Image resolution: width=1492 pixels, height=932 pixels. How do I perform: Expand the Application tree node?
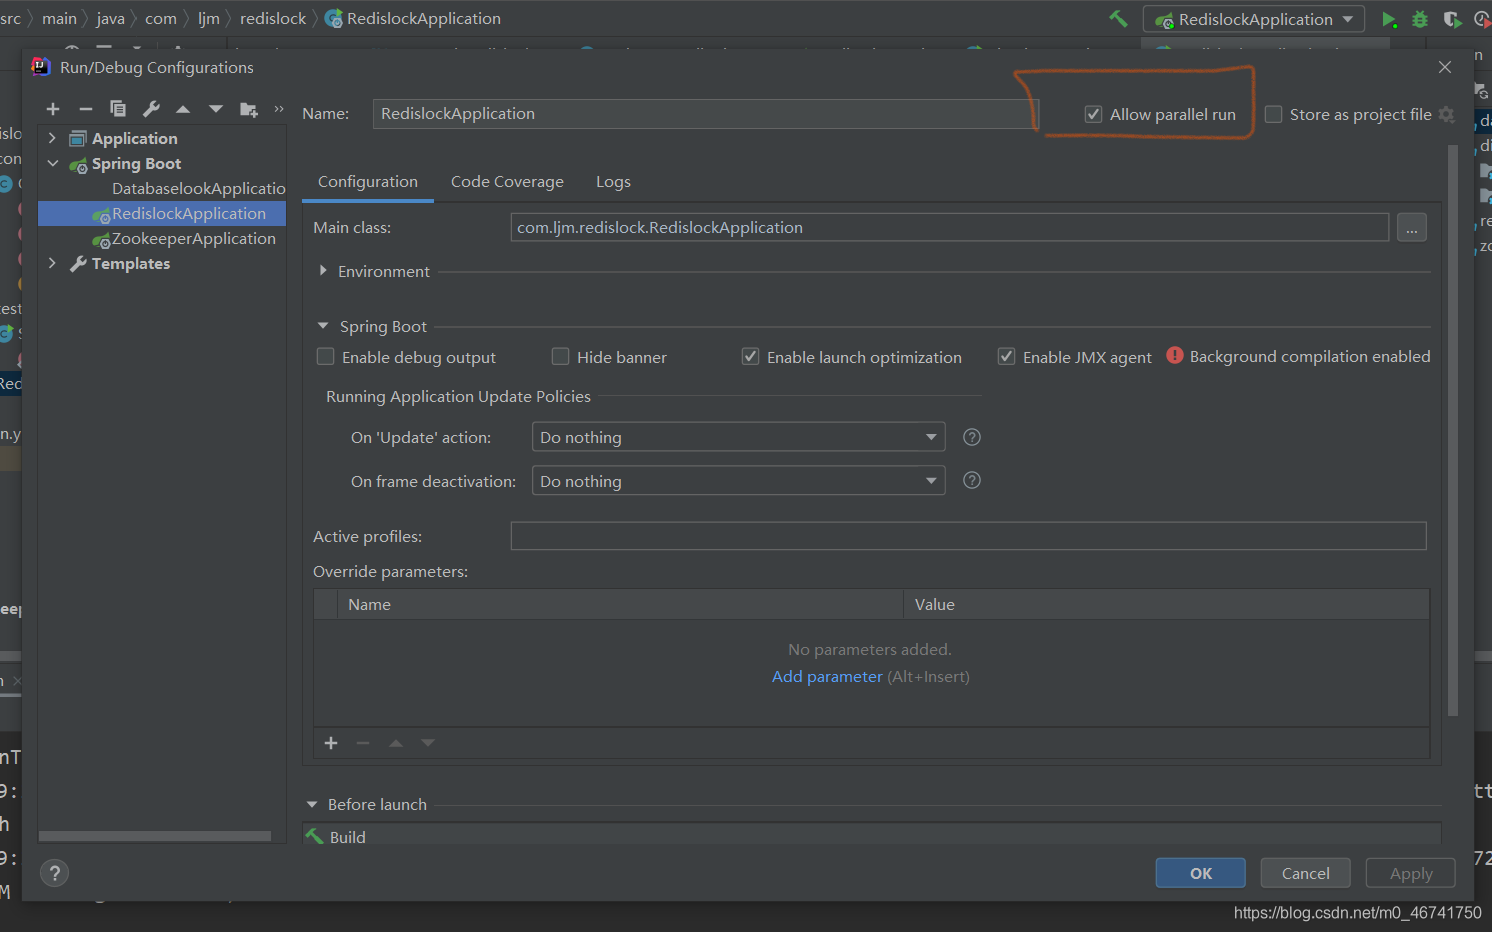(x=53, y=138)
